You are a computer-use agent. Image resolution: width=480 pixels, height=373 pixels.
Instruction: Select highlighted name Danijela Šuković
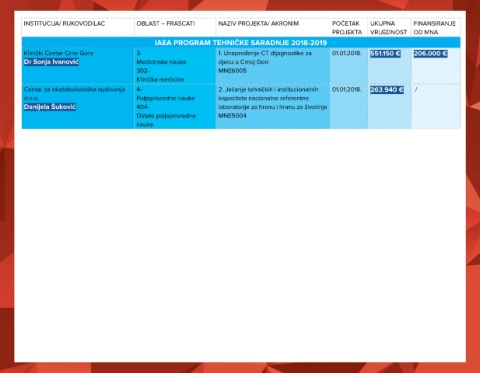50,107
